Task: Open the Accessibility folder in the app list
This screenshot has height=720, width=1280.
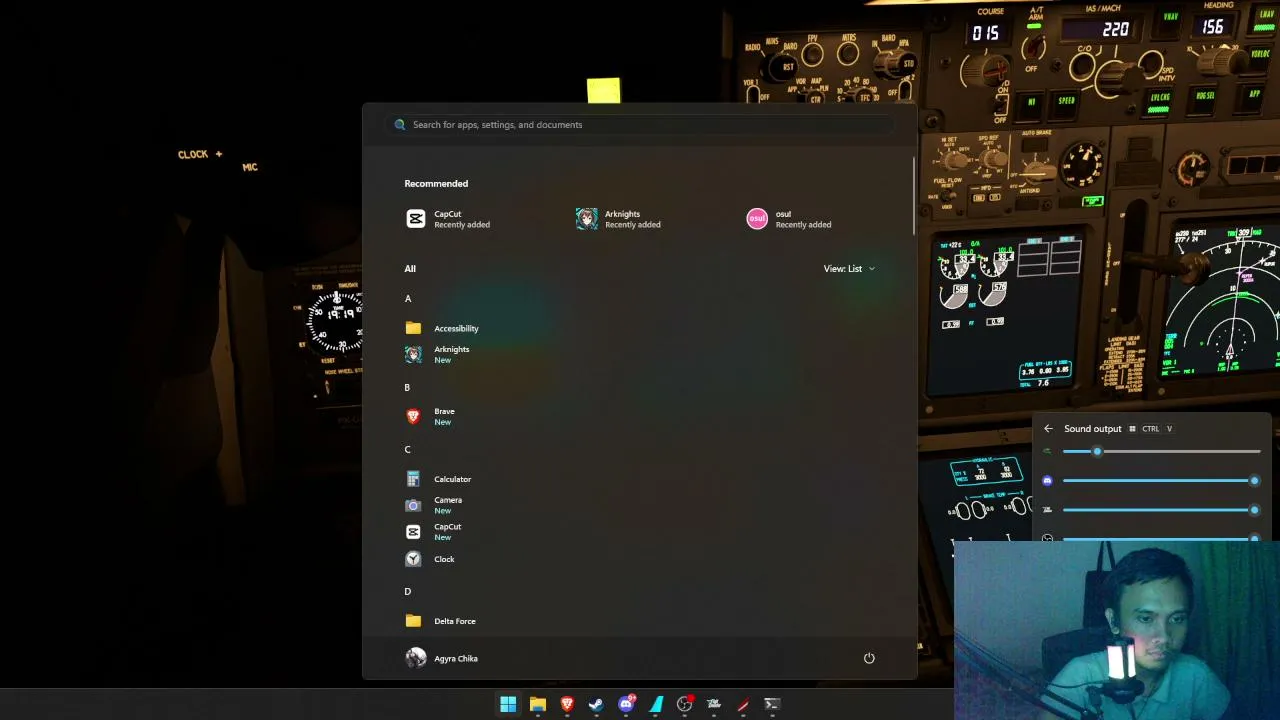Action: click(x=442, y=328)
